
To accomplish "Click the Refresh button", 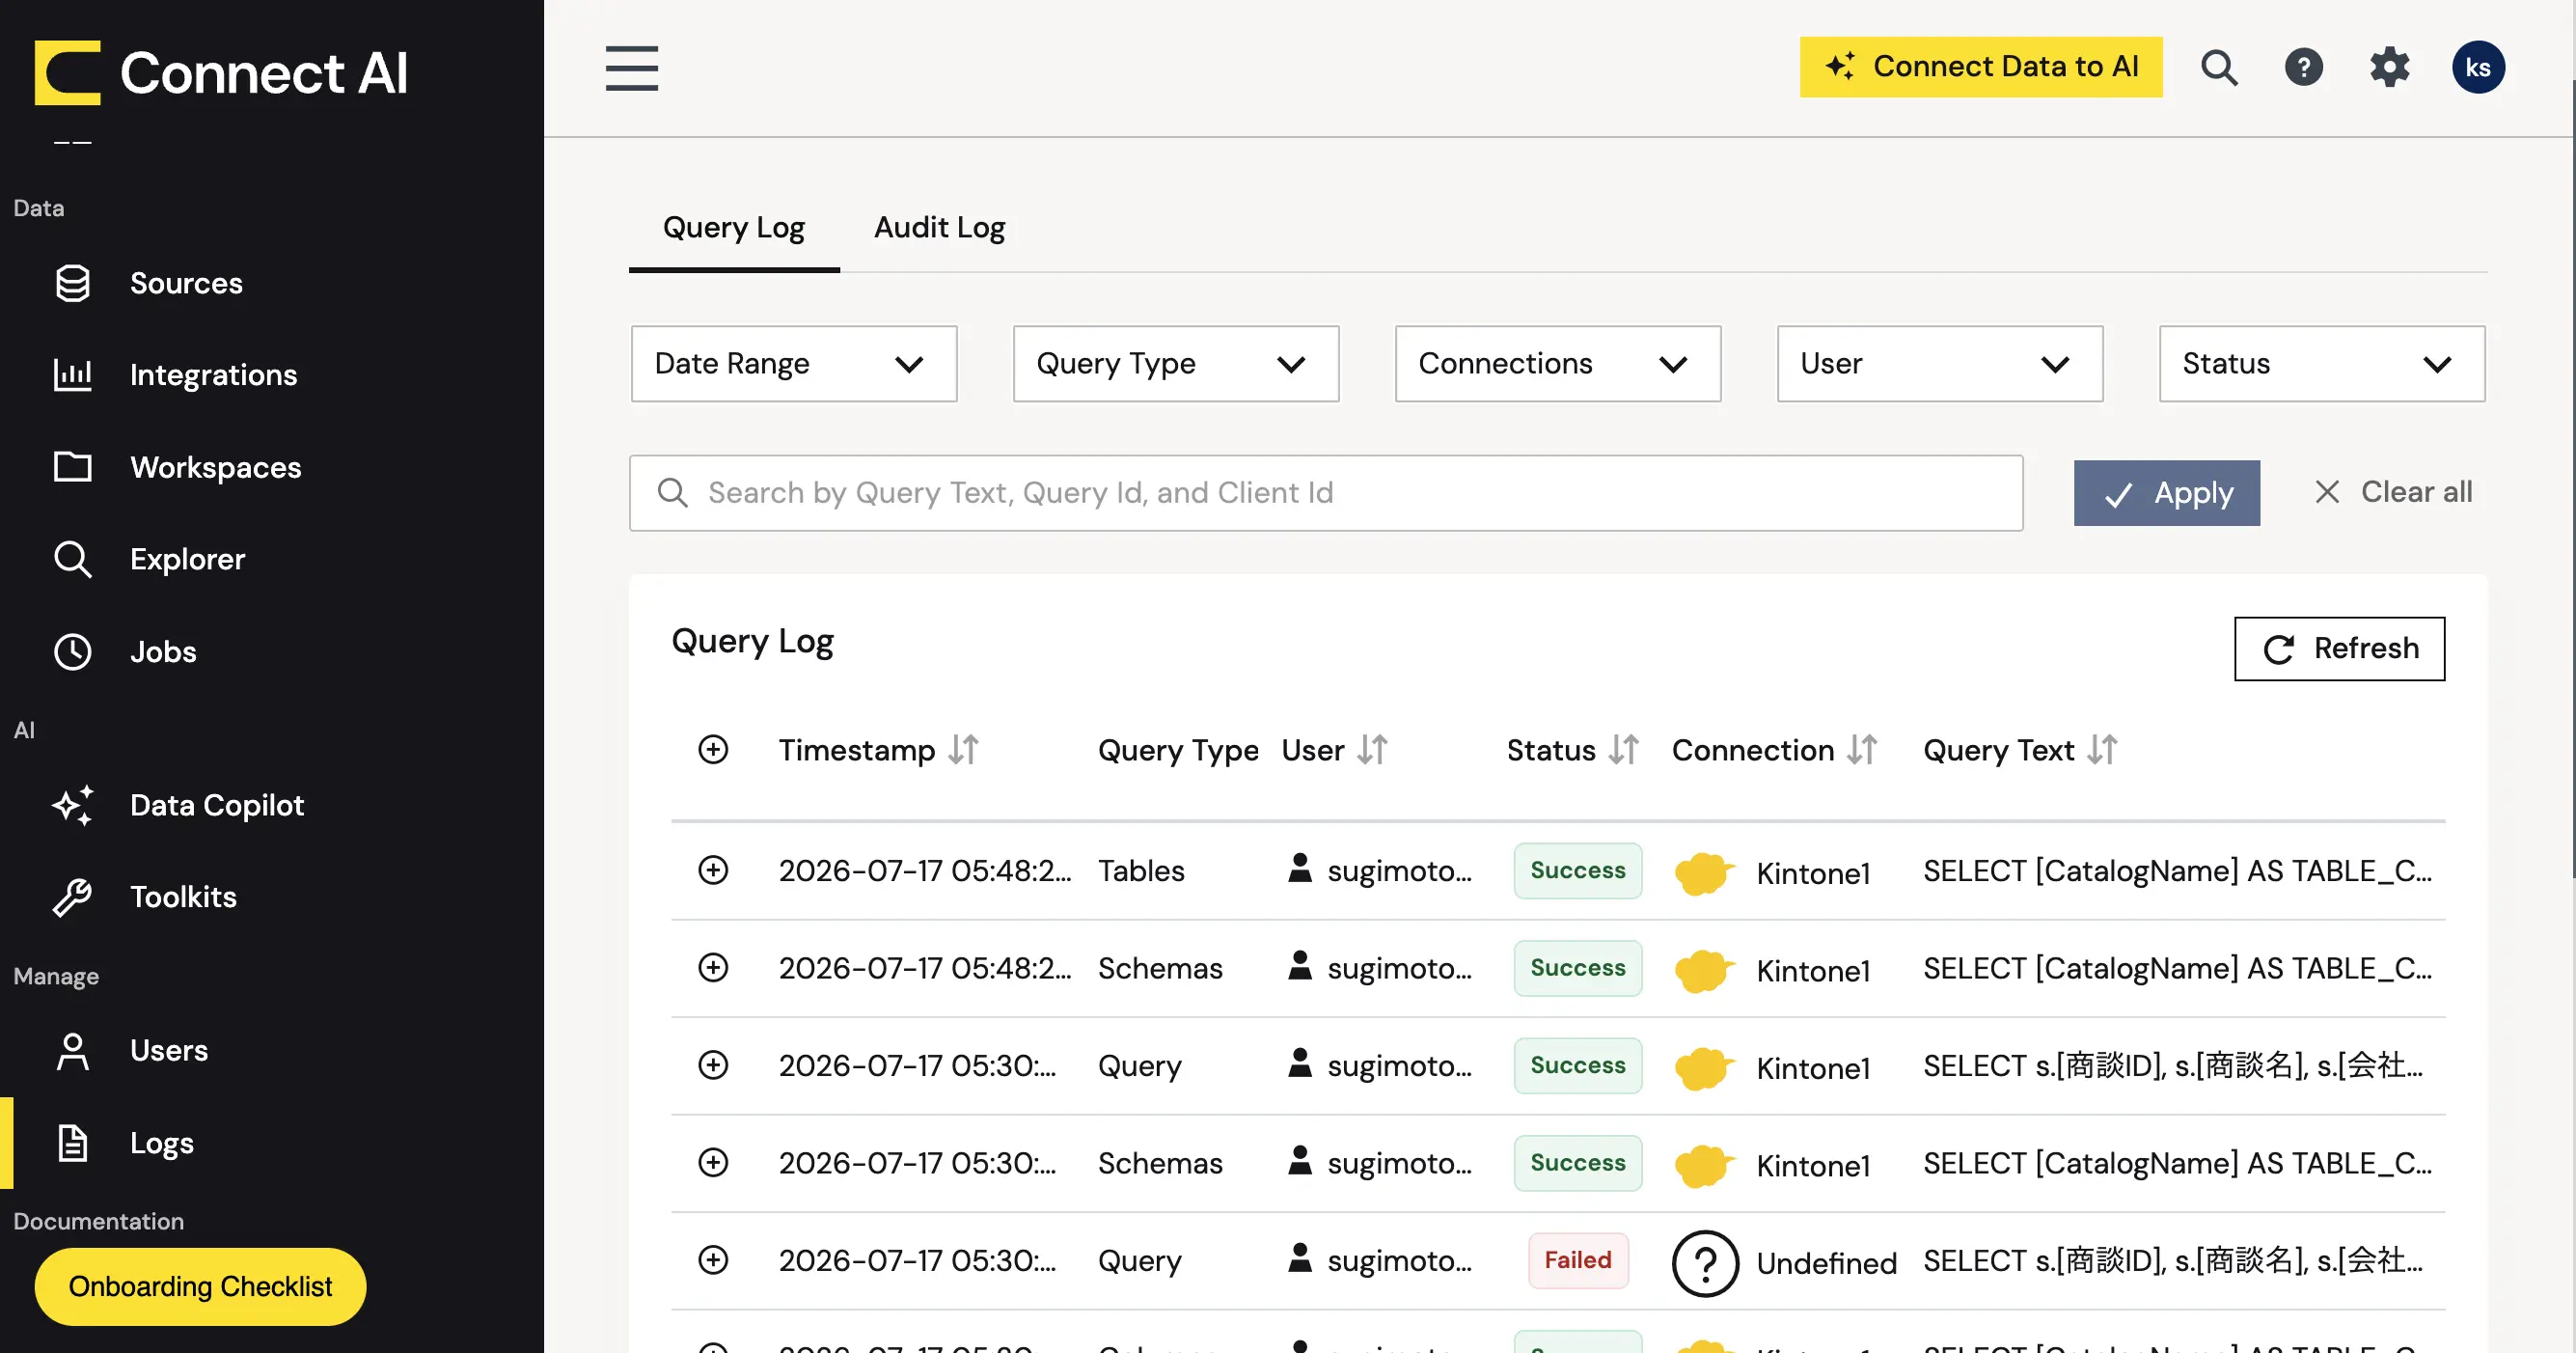I will [2340, 649].
